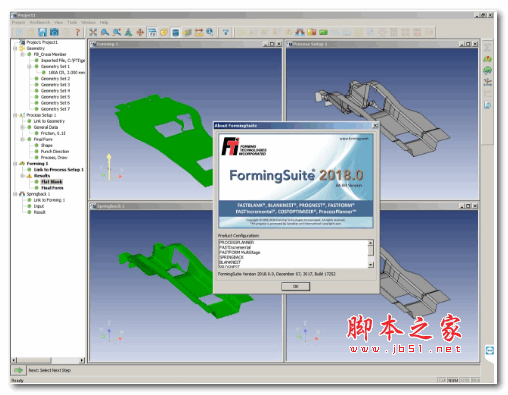
Task: Open the View menu
Action: point(59,22)
